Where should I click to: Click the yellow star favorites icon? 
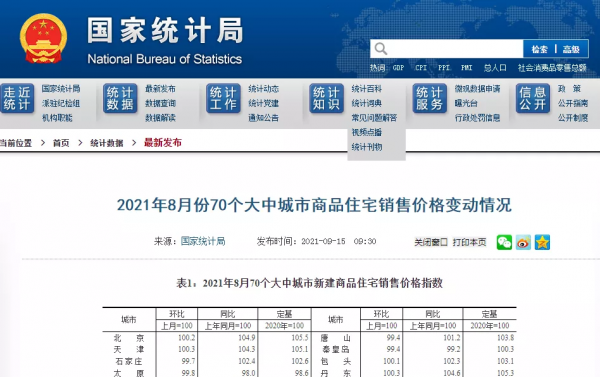[x=542, y=242]
